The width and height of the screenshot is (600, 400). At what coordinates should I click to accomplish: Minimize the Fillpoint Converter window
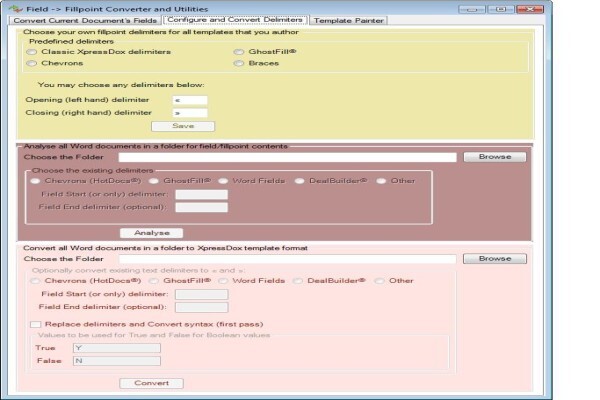coord(472,9)
